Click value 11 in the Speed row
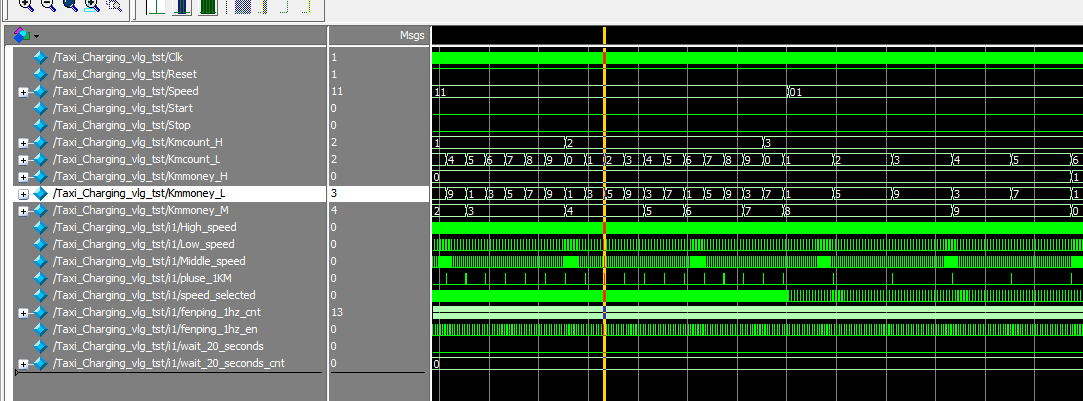 [x=336, y=91]
